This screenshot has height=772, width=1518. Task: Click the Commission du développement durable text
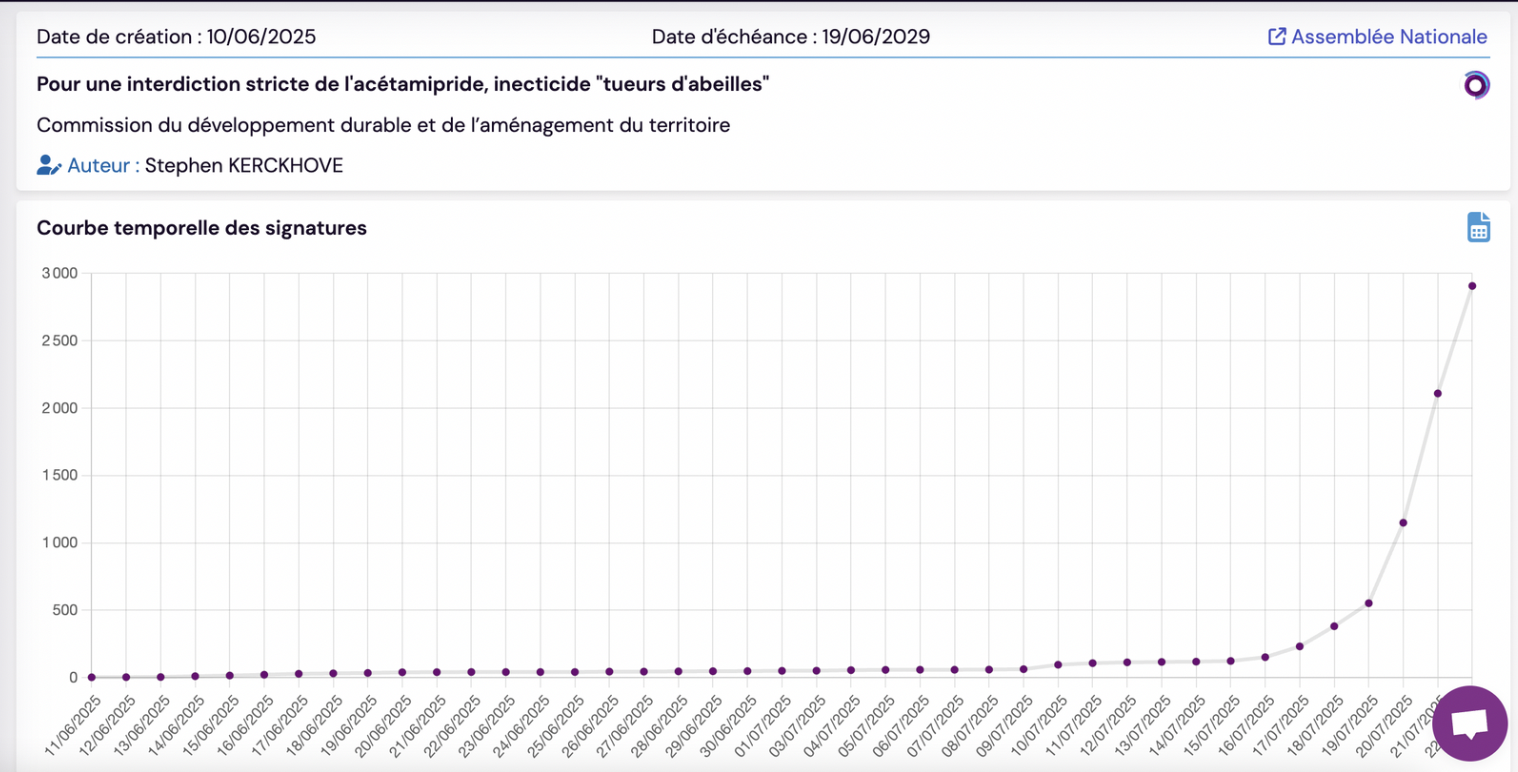tap(383, 125)
